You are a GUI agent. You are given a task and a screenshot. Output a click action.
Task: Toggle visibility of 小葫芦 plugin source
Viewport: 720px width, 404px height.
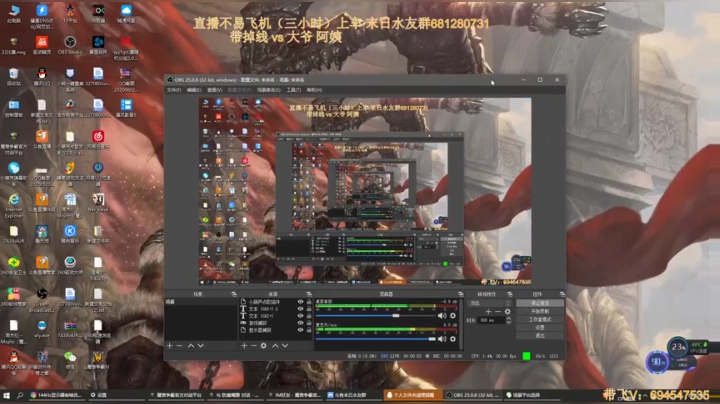[300, 302]
